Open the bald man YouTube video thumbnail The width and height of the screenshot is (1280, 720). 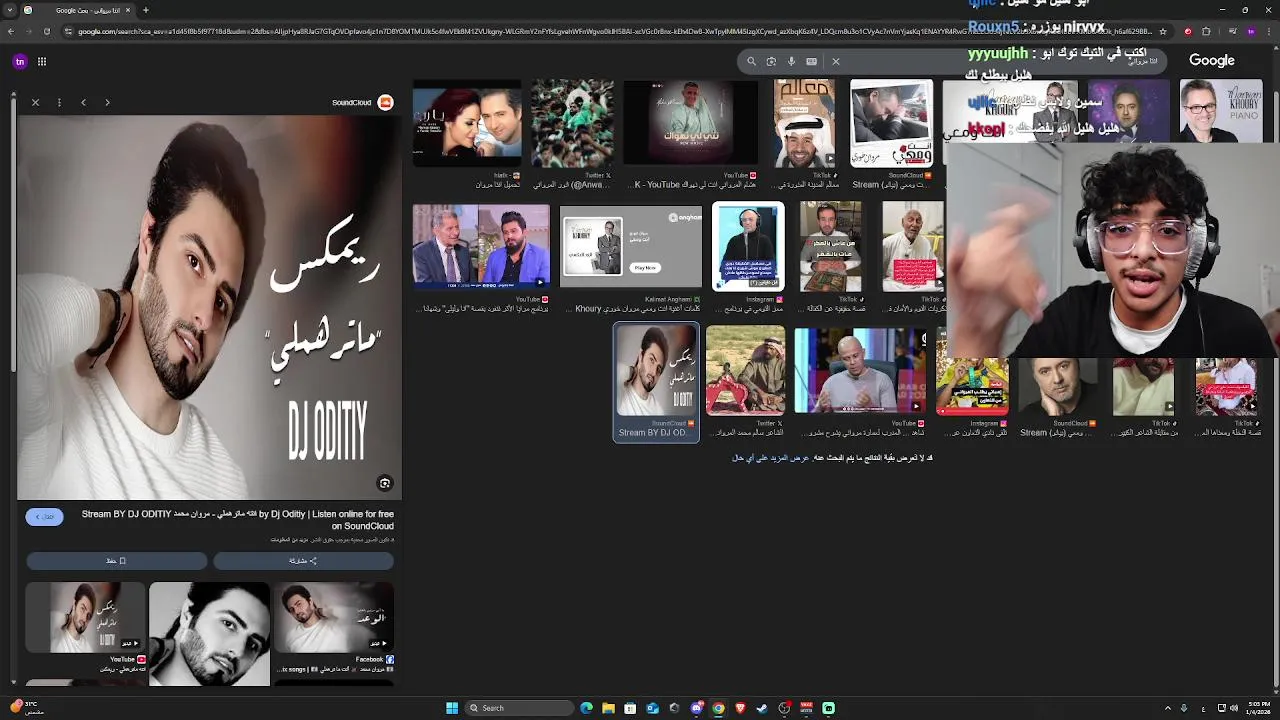860,370
